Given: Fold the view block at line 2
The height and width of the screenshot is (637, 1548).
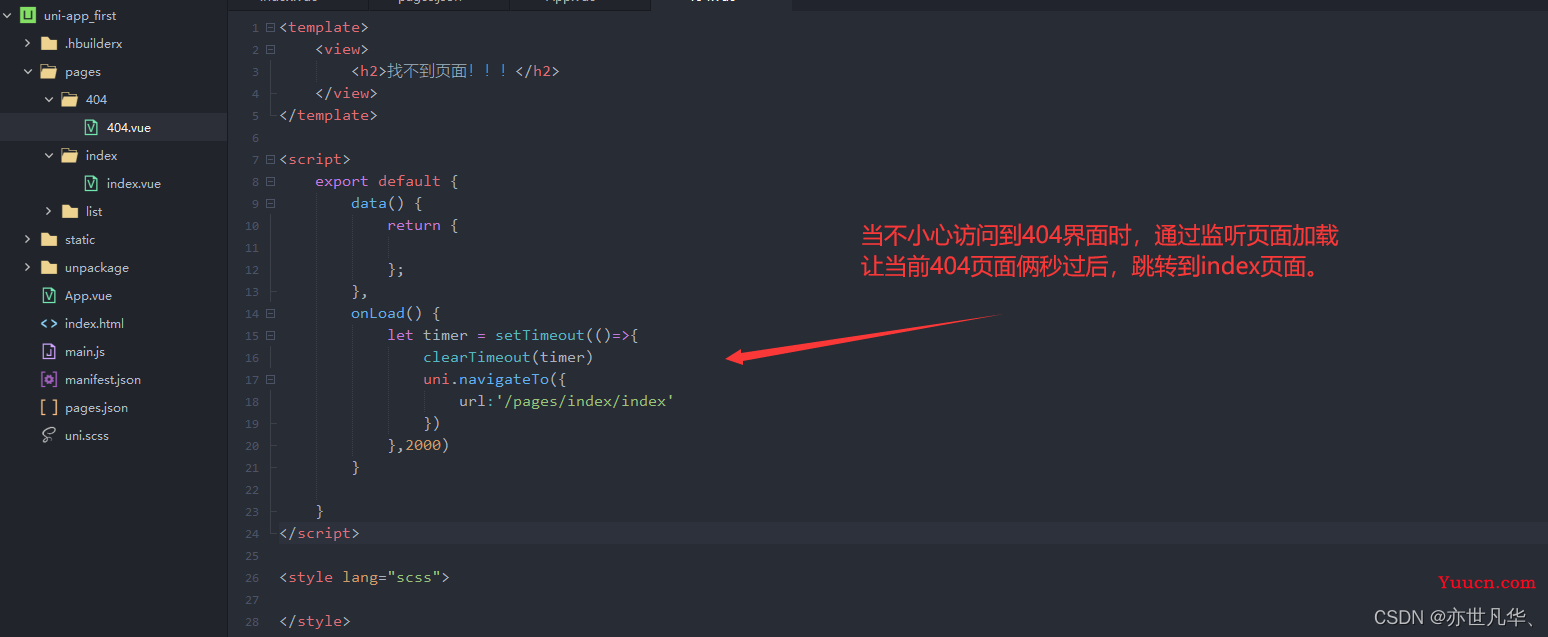Looking at the screenshot, I should tap(270, 50).
